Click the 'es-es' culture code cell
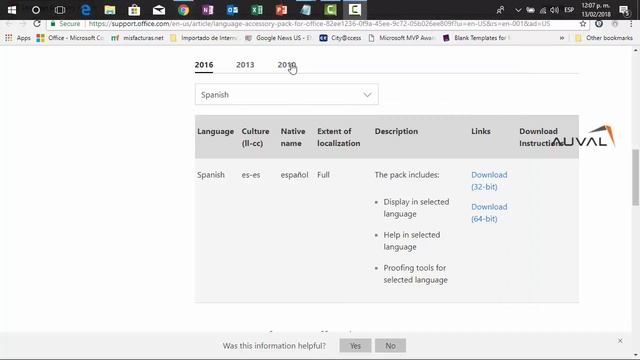 [251, 175]
